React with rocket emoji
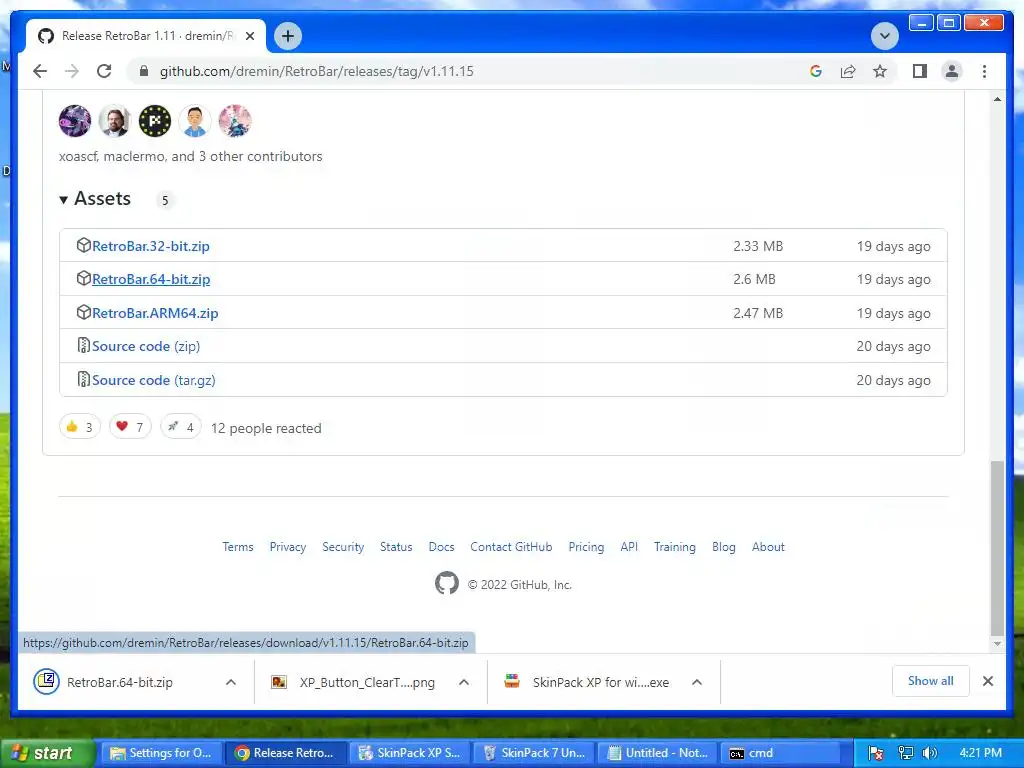 click(x=181, y=427)
